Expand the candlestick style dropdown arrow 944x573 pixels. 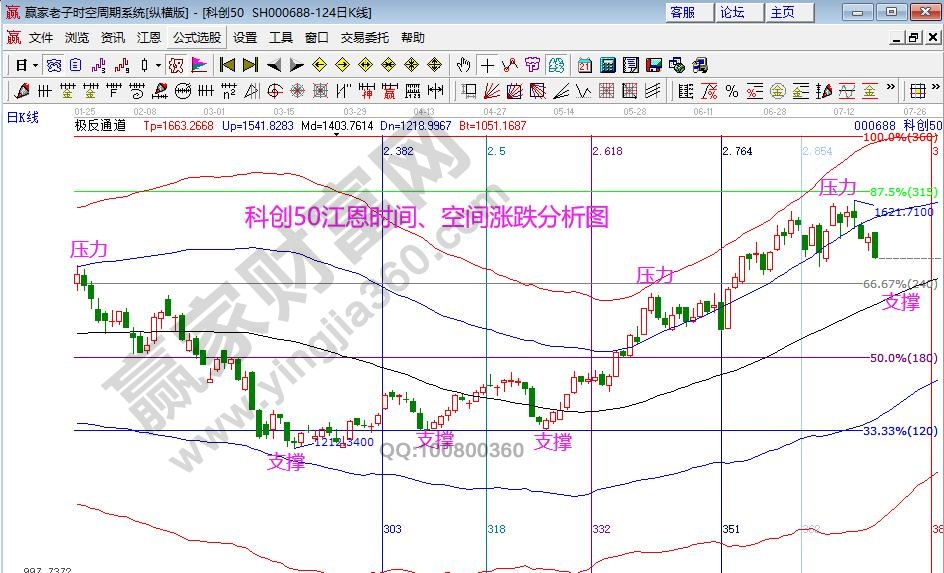point(158,65)
